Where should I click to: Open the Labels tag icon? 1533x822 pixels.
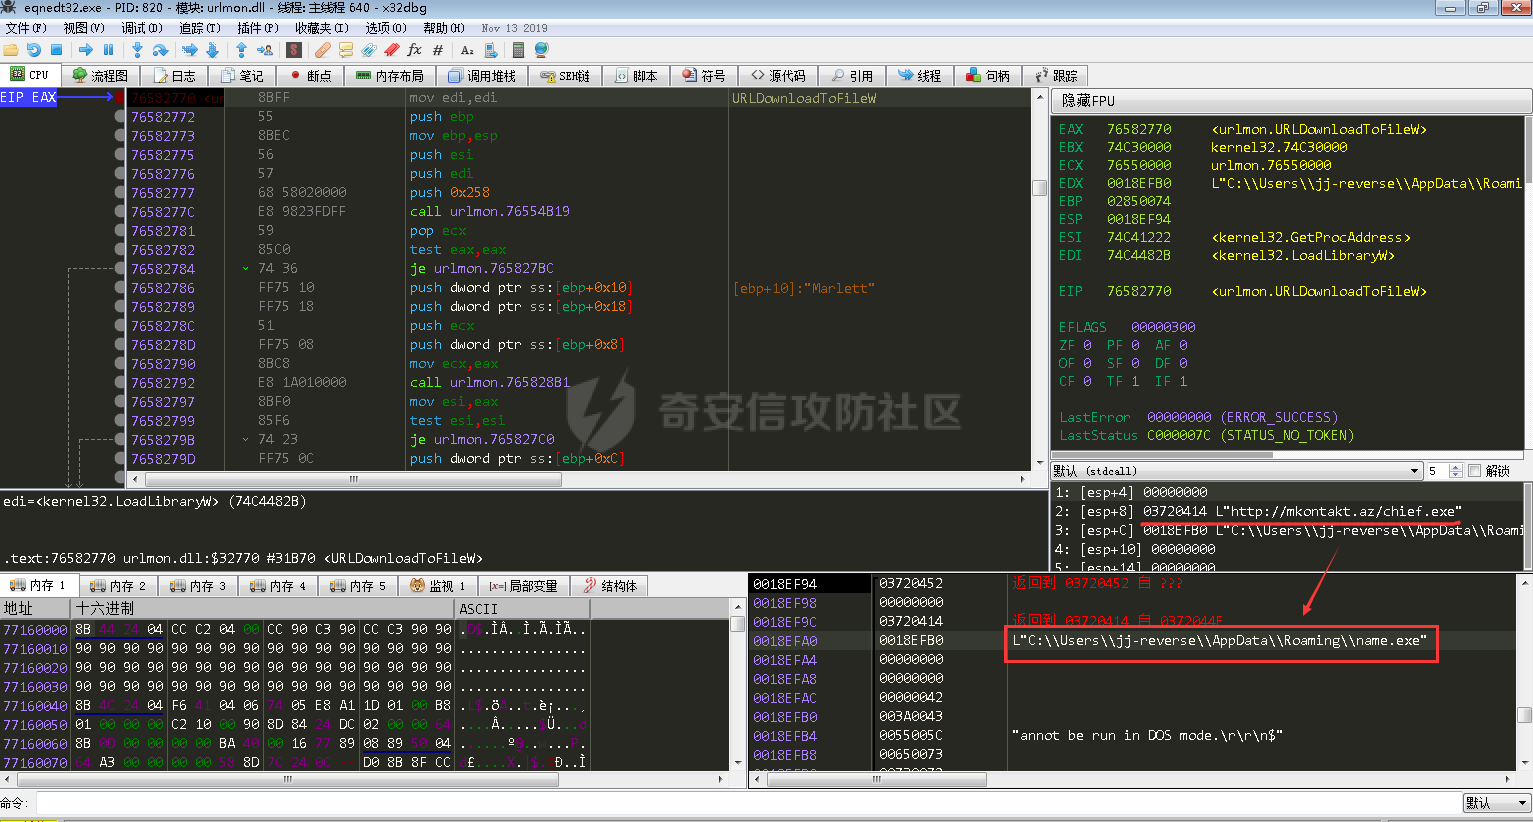369,50
